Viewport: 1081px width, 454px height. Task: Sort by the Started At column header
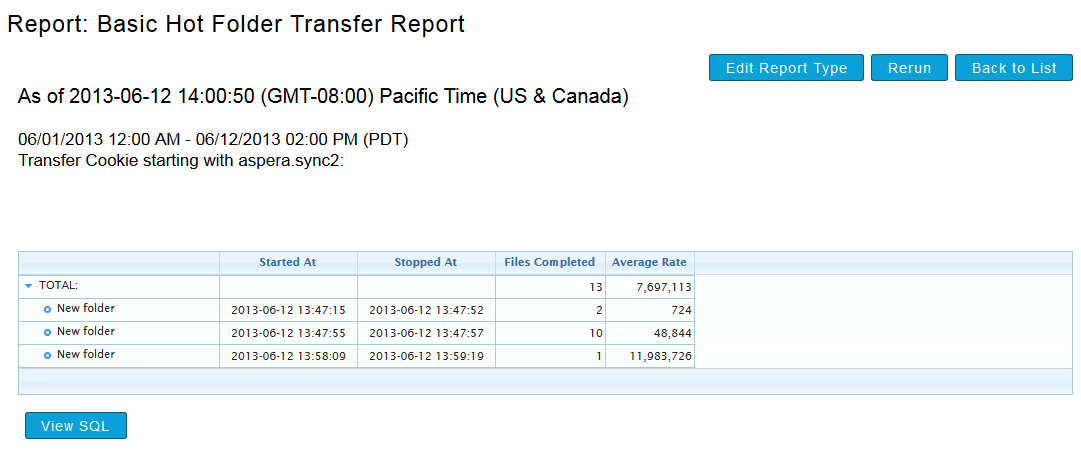tap(287, 262)
